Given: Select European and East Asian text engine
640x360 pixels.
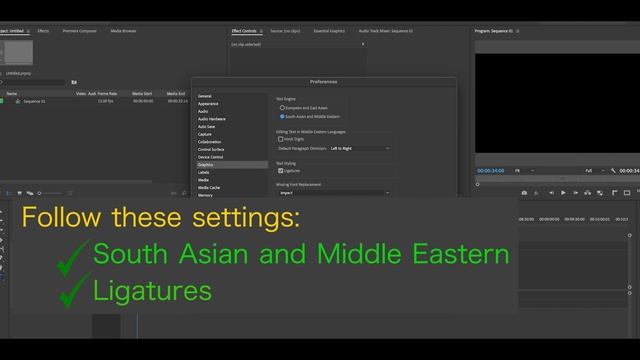Looking at the screenshot, I should (282, 108).
